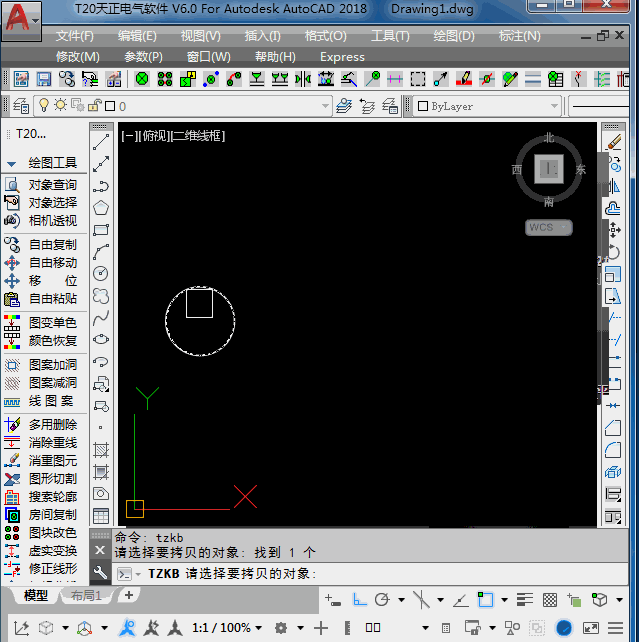Toggle layer lock padlock icon
The width and height of the screenshot is (639, 642).
tap(95, 105)
